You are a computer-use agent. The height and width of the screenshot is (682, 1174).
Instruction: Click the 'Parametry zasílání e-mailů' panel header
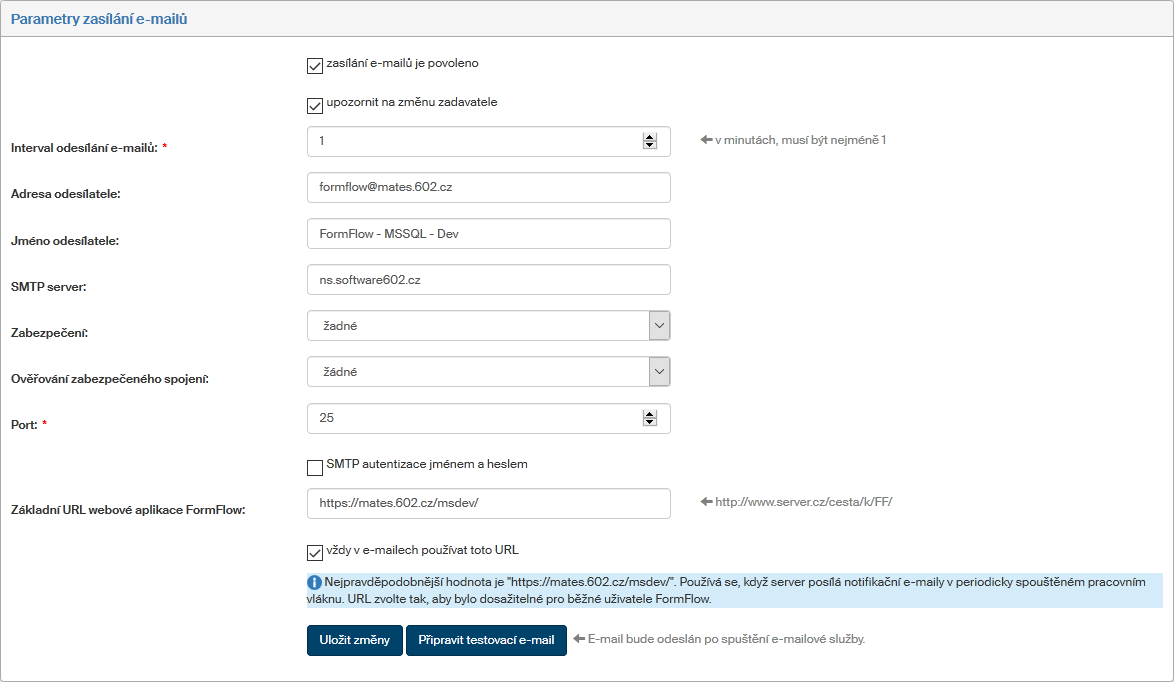point(98,19)
